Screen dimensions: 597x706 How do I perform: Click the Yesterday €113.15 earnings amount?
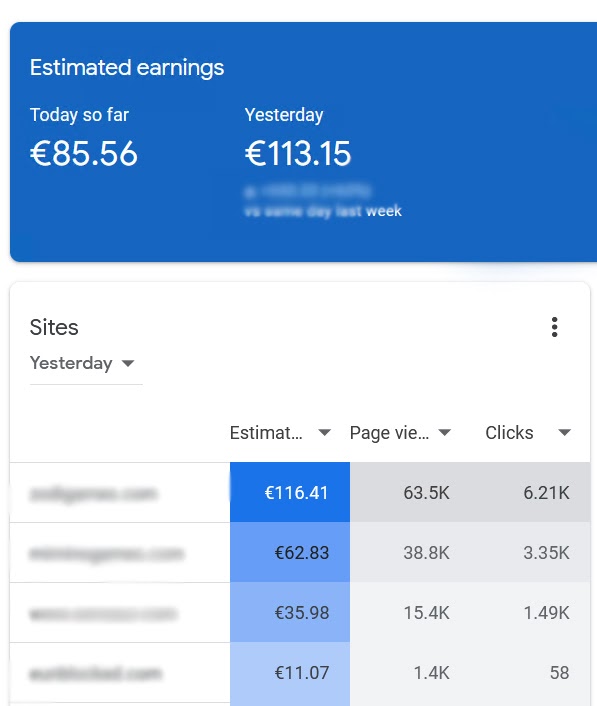click(298, 154)
